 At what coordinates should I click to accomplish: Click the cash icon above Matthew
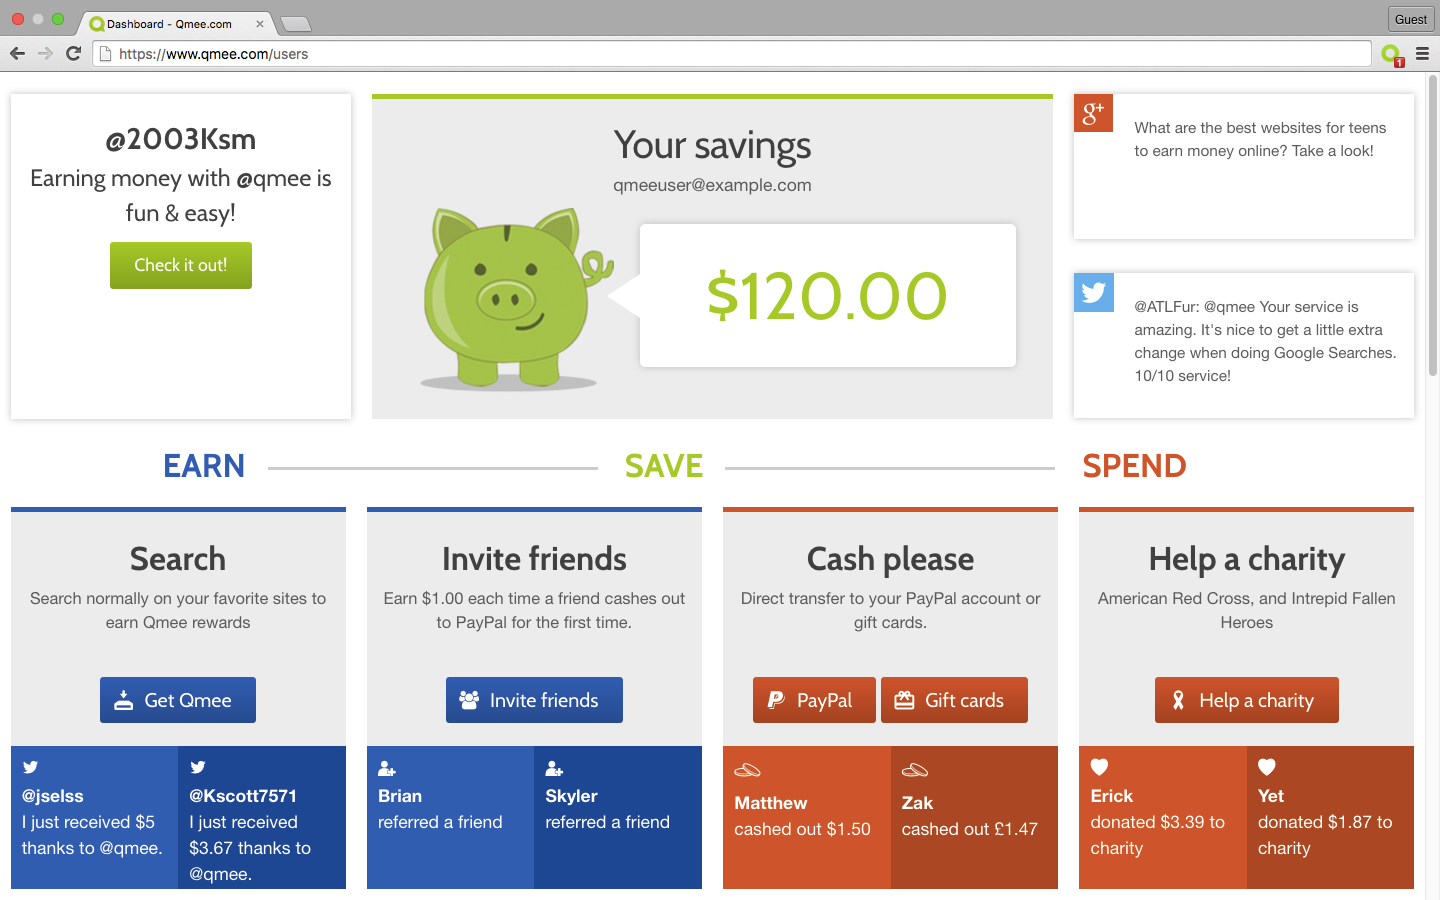pyautogui.click(x=747, y=770)
